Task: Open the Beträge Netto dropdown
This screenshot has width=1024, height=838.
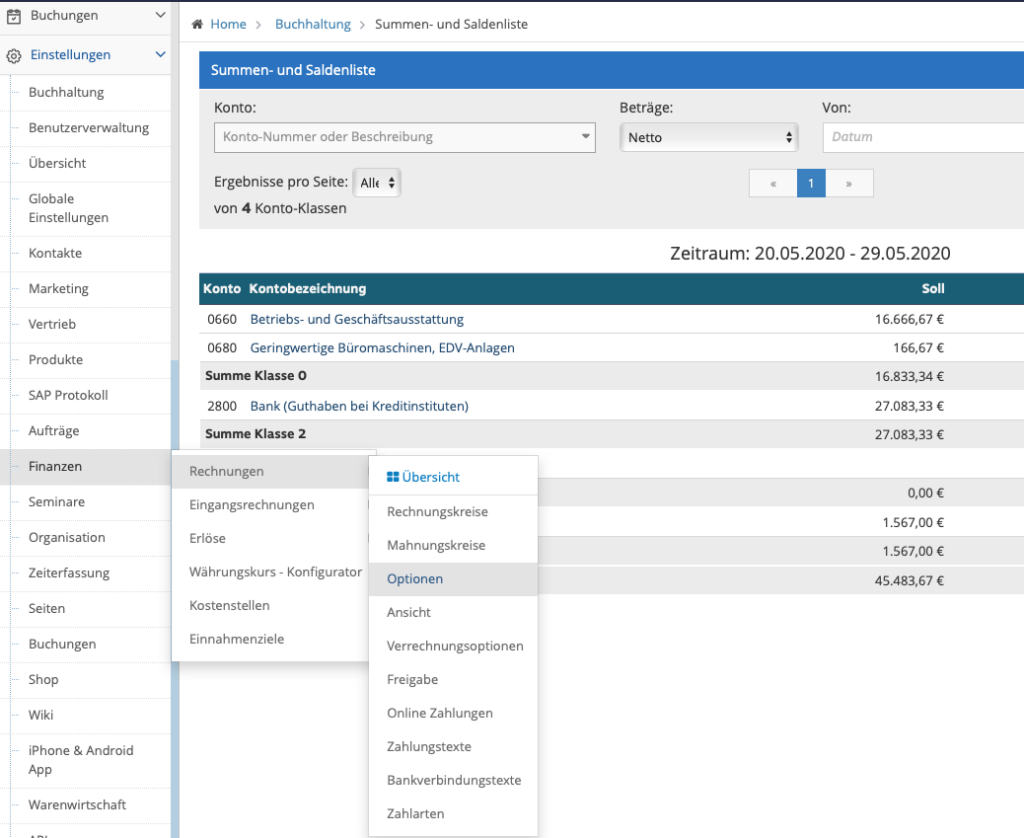Action: [709, 137]
